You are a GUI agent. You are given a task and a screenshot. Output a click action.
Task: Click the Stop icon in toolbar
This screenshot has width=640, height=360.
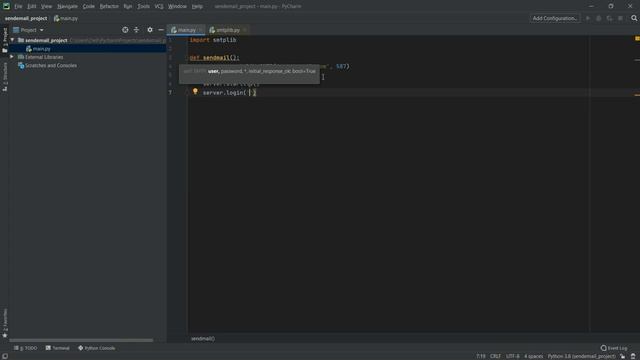(620, 18)
